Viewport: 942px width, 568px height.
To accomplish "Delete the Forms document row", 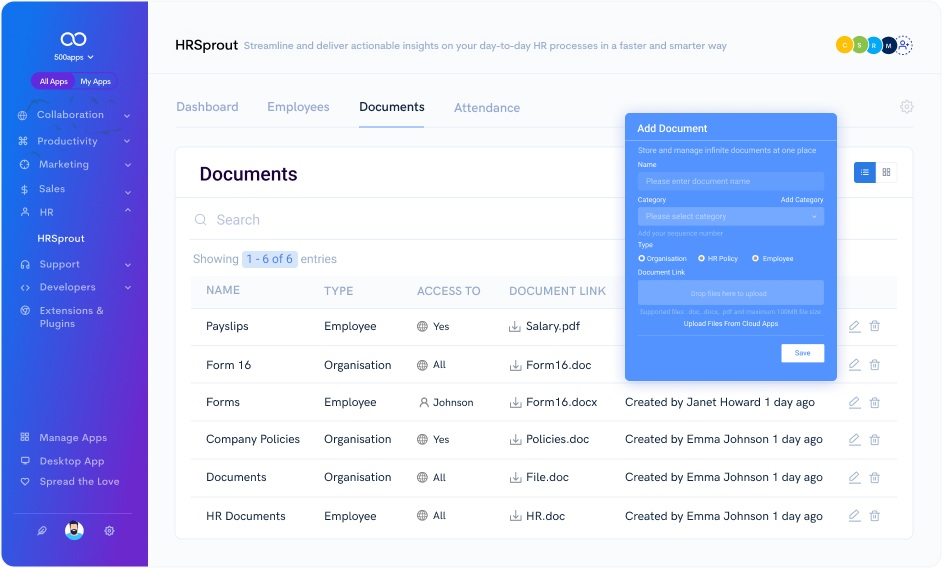I will coord(875,403).
